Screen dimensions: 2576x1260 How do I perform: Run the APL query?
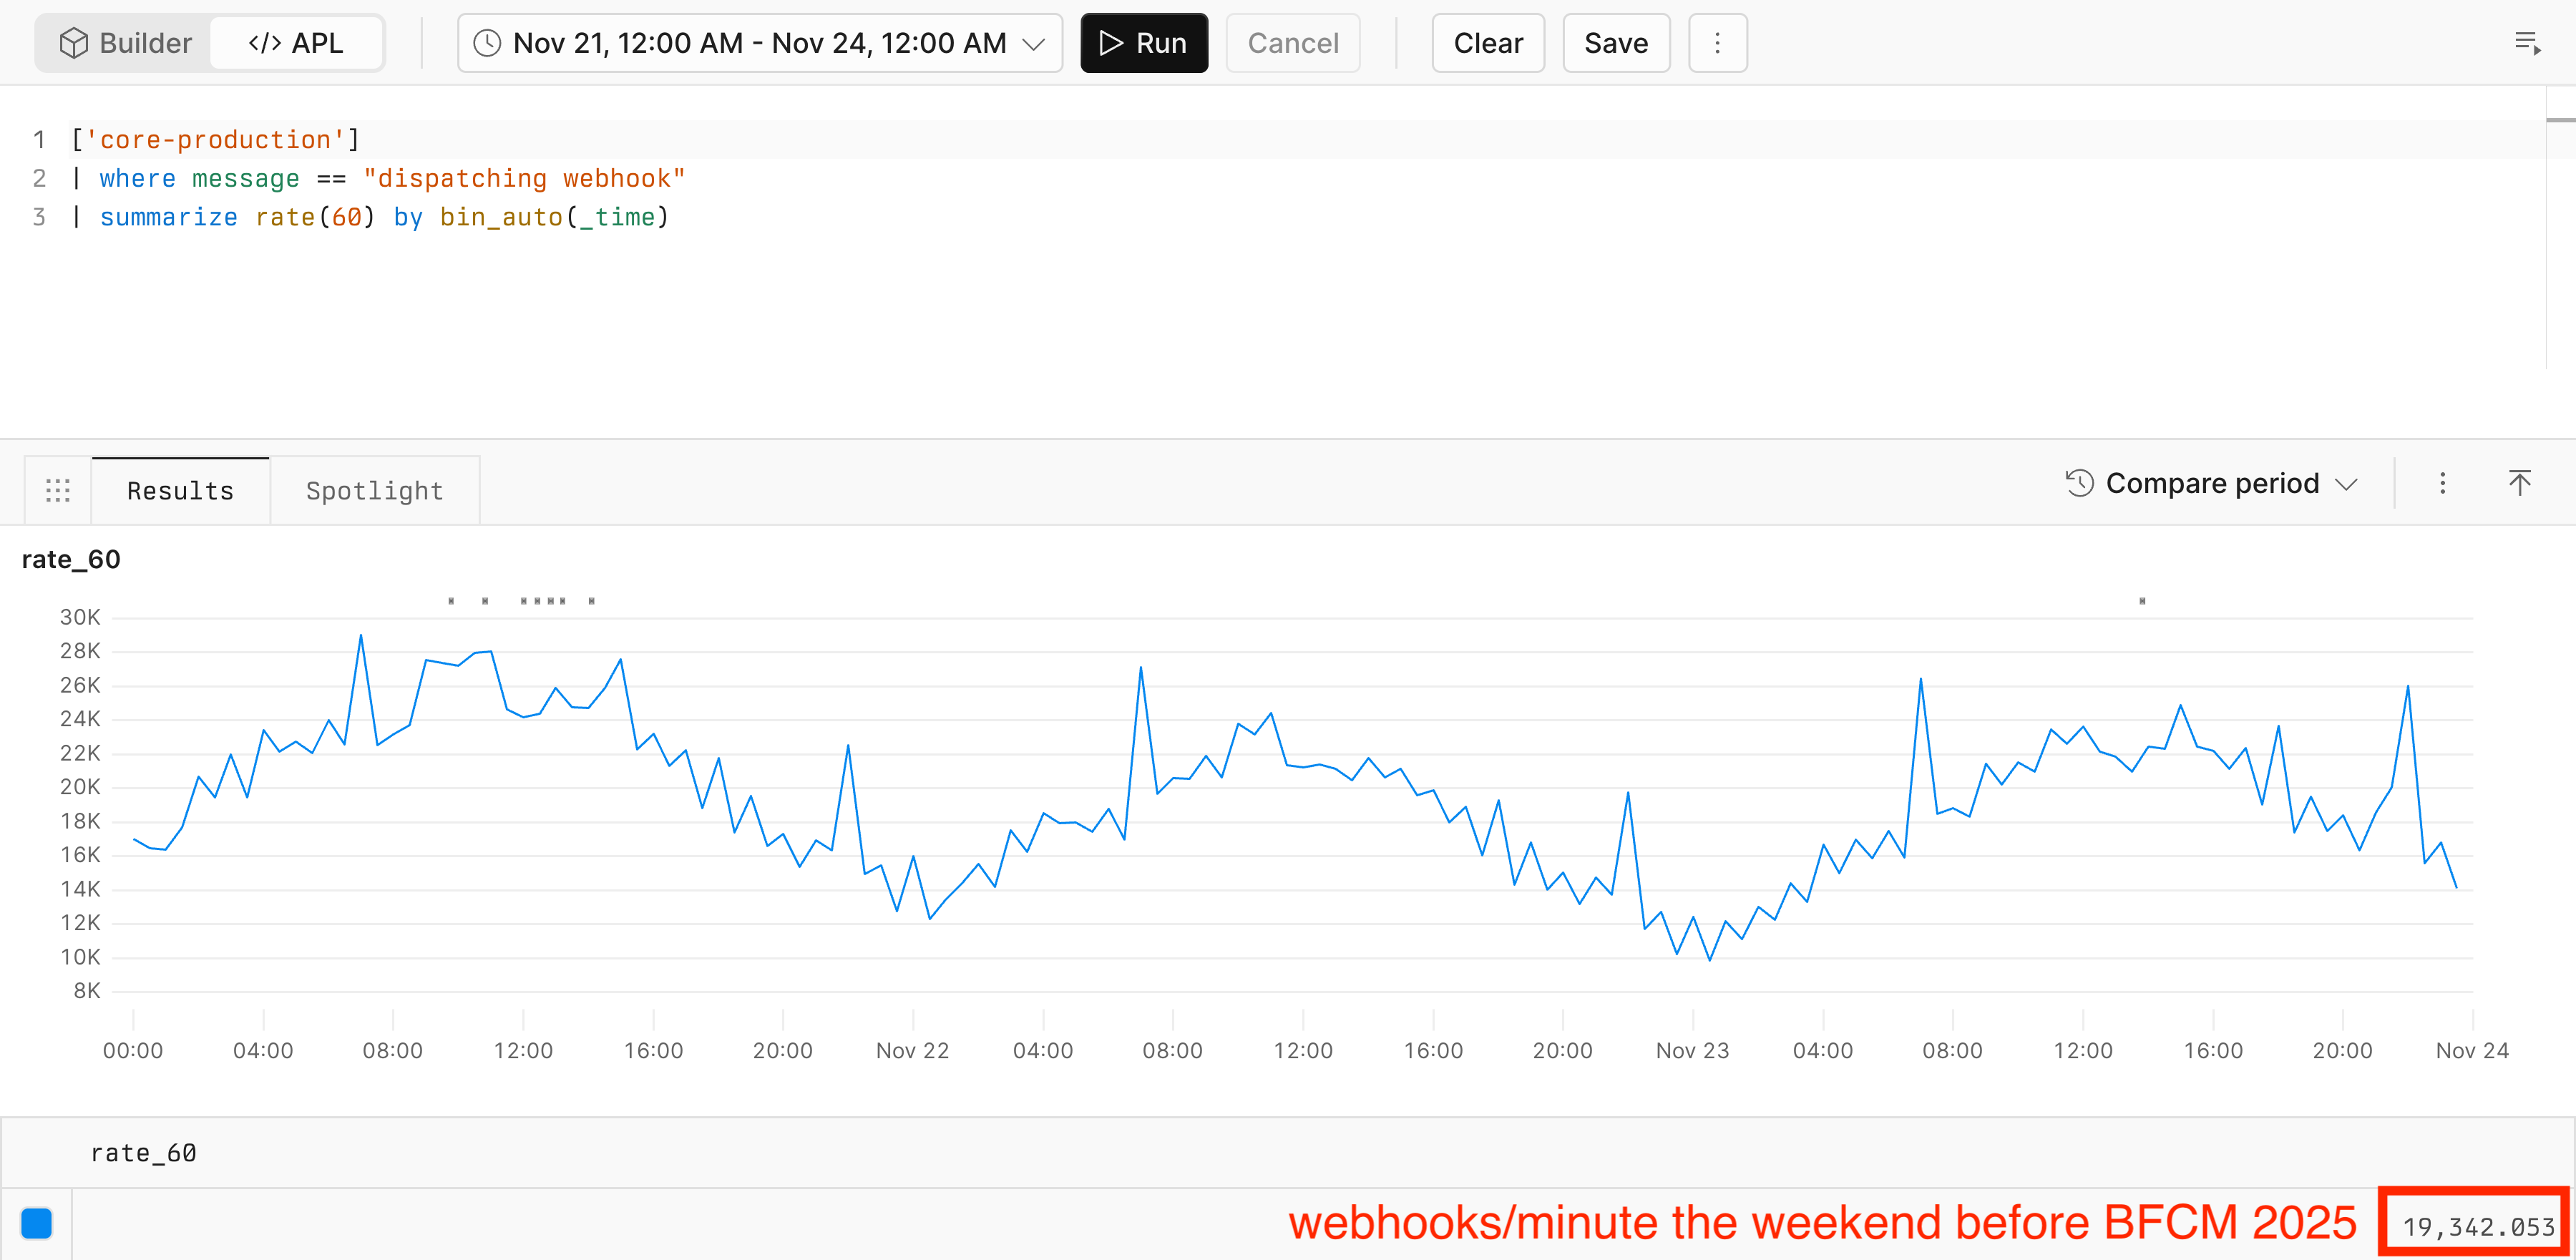[x=1143, y=43]
